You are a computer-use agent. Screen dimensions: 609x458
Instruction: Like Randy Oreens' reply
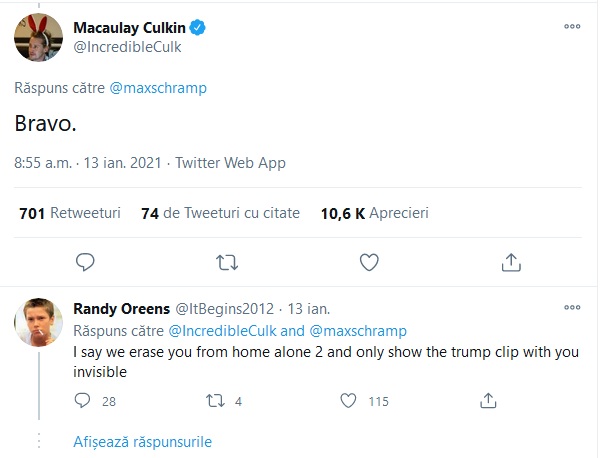point(348,401)
